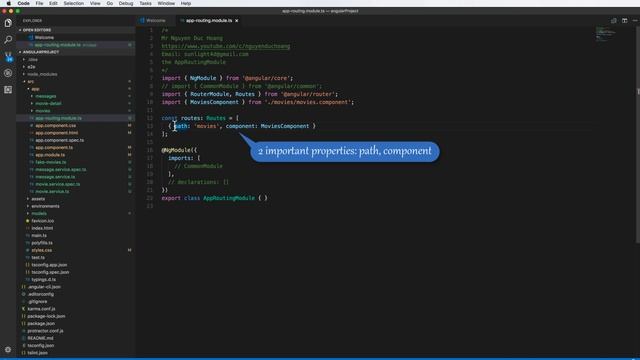Viewport: 640px width, 360px height.
Task: Open protractor.conf.js file
Action: pos(45,331)
